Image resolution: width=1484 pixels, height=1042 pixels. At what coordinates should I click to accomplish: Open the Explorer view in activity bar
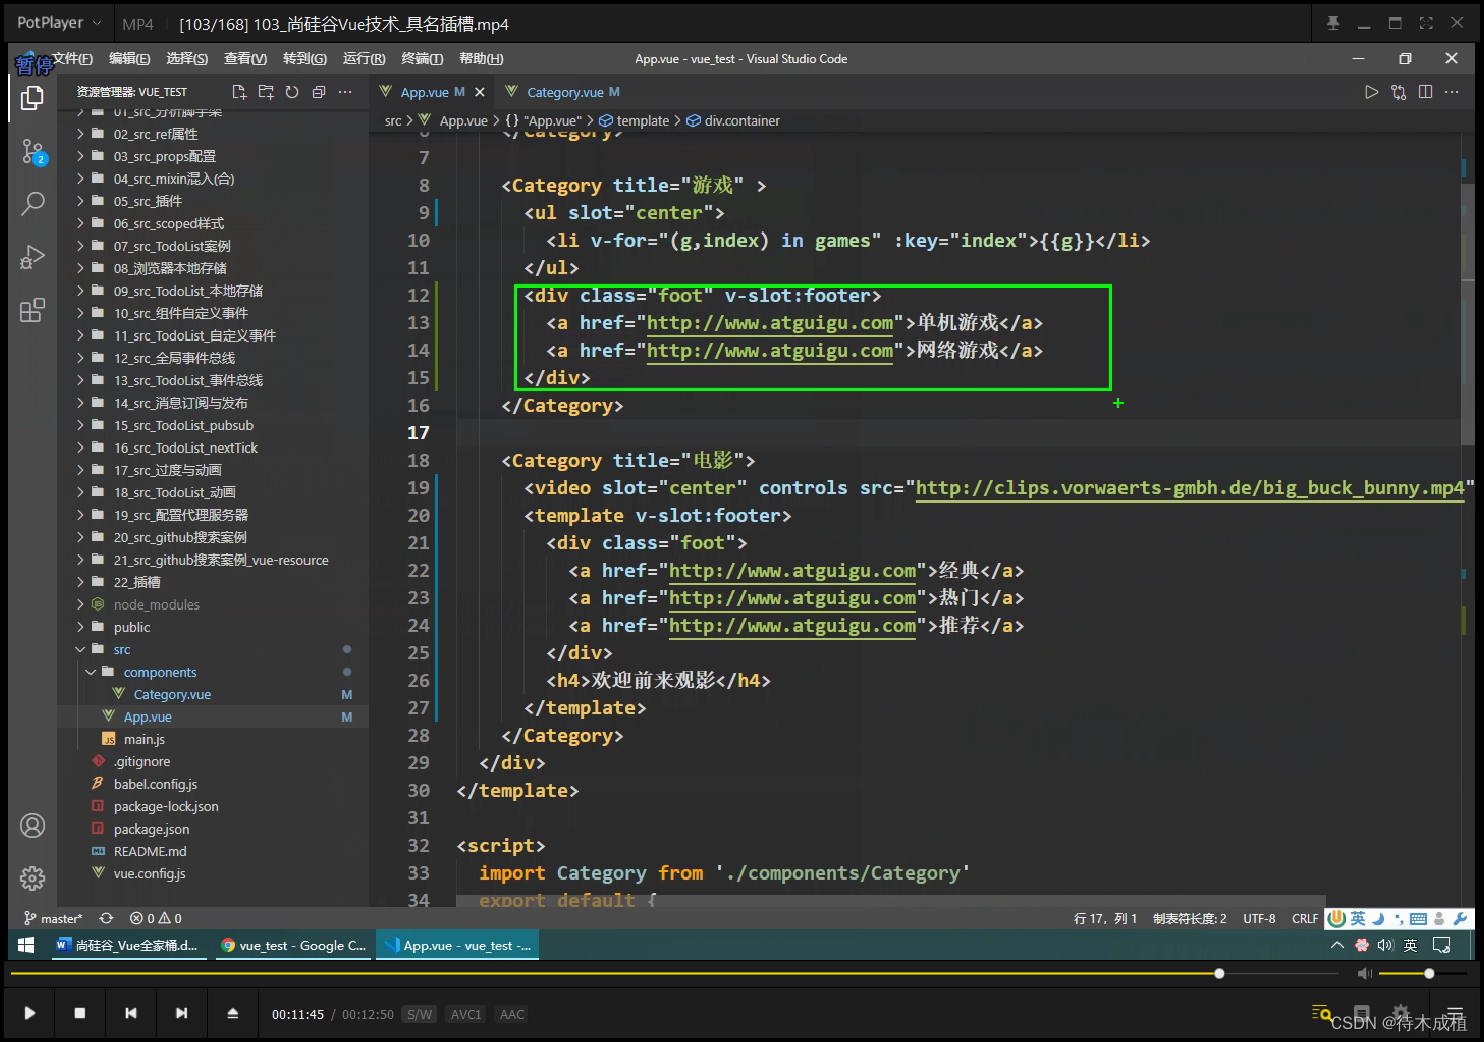(32, 98)
